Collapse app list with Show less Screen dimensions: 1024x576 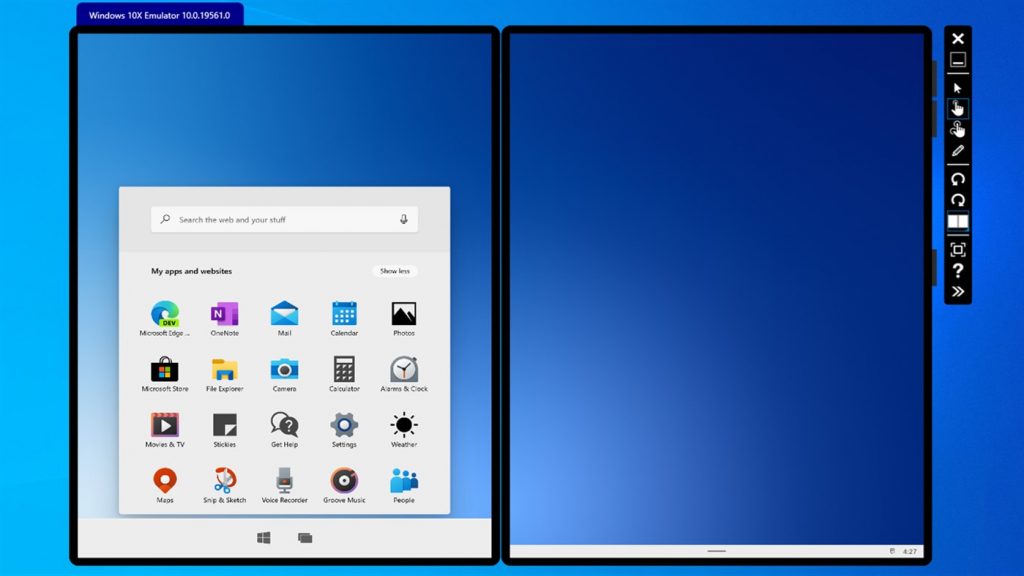pos(394,271)
